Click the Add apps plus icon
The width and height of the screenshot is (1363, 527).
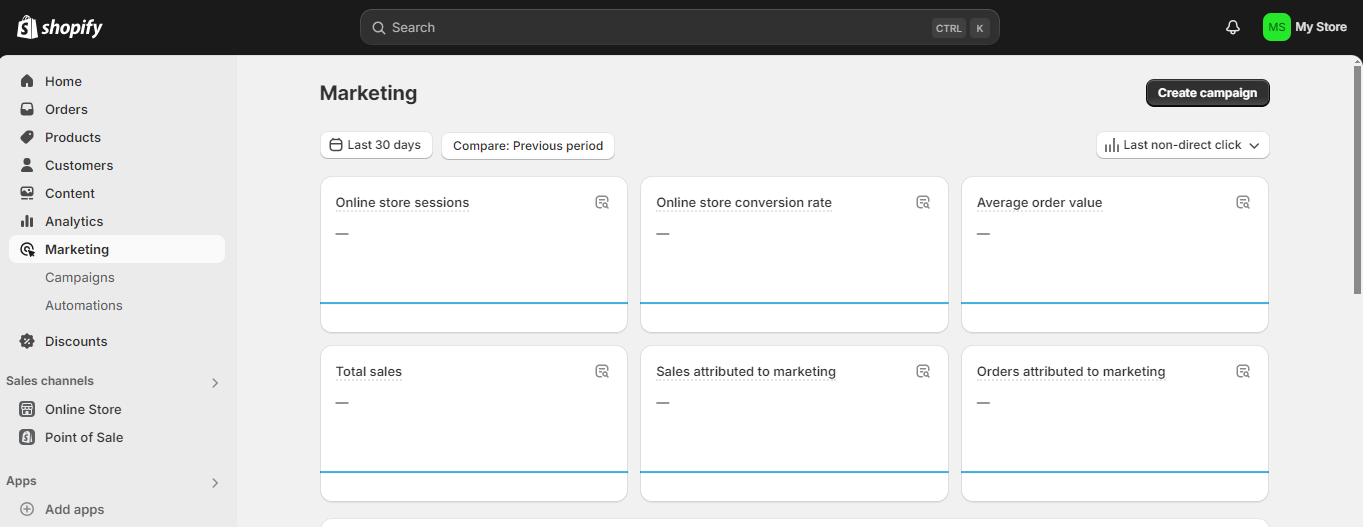(27, 509)
